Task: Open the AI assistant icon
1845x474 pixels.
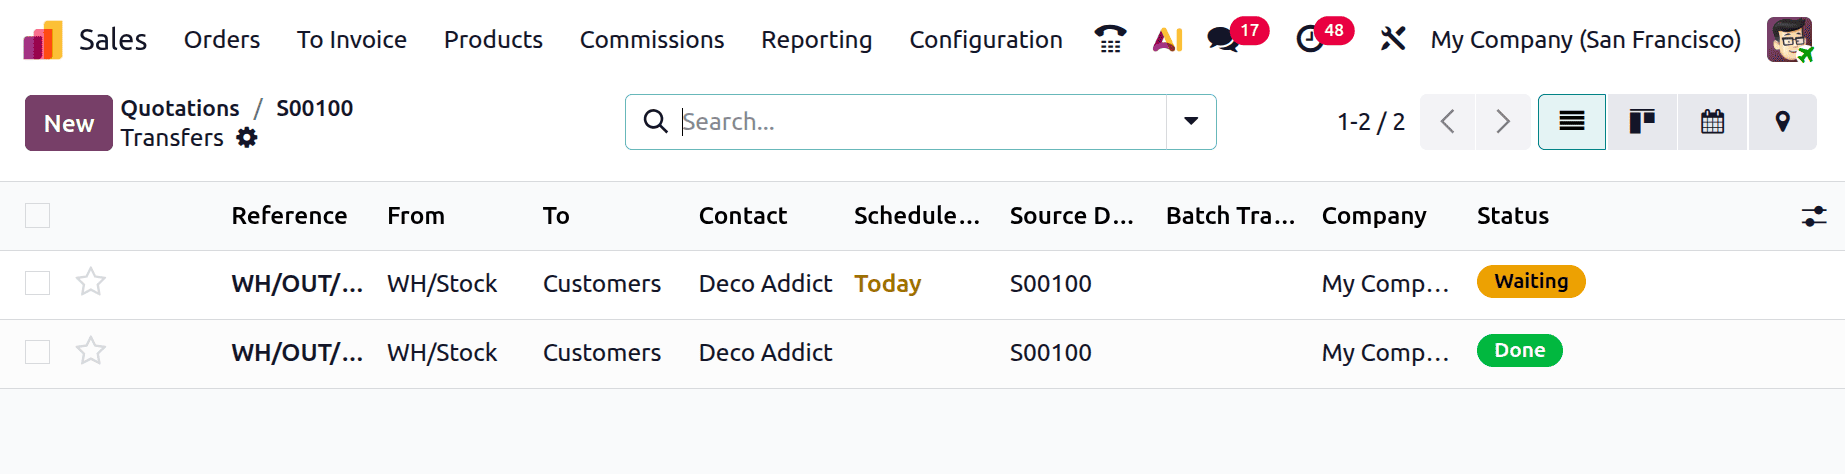Action: 1167,40
